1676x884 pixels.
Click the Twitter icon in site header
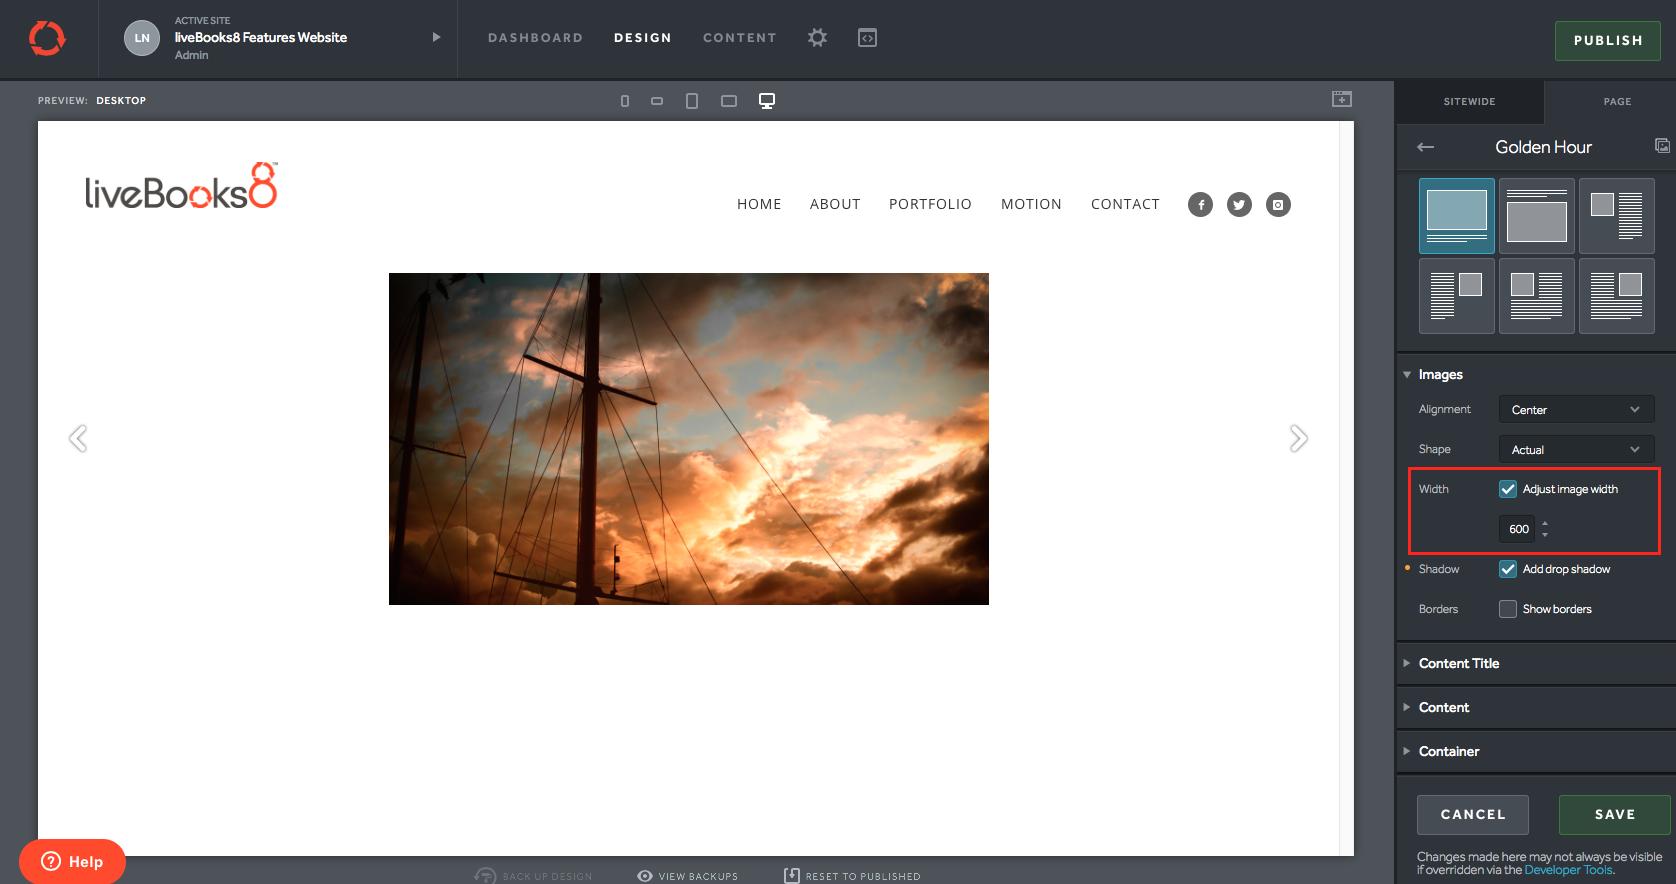click(x=1239, y=205)
